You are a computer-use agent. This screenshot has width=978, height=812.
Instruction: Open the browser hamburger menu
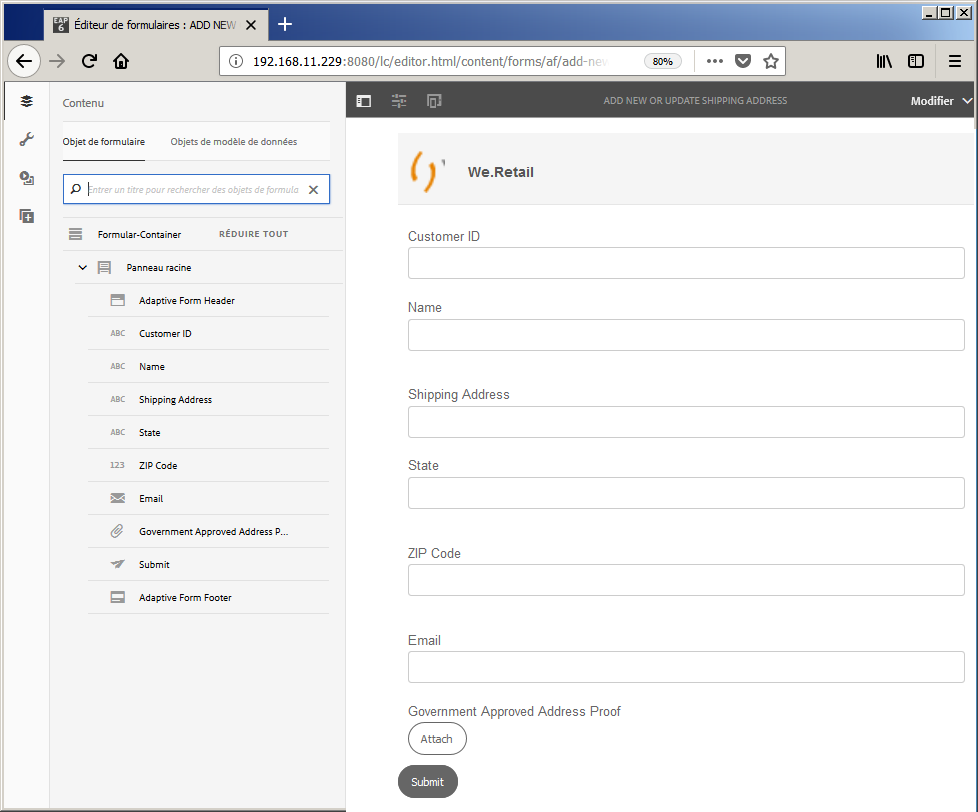tap(954, 61)
